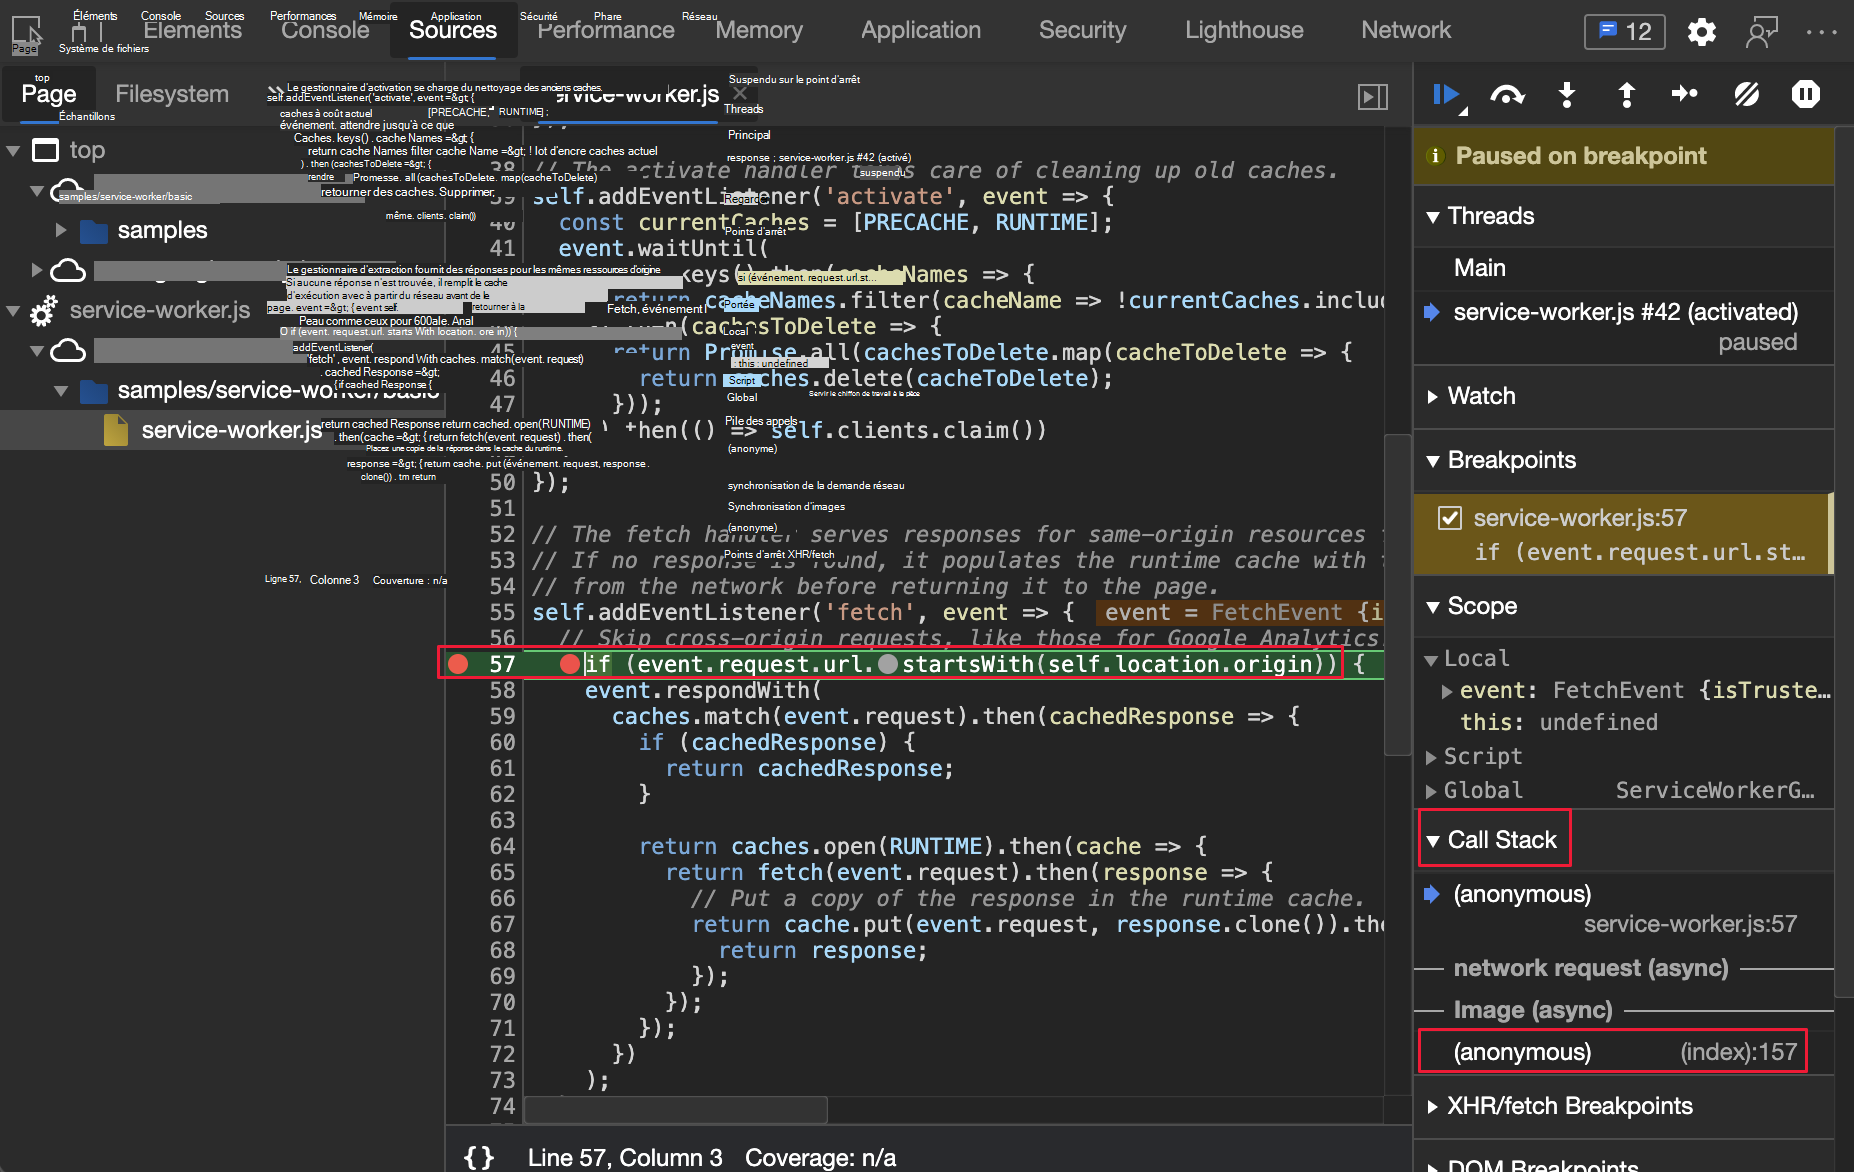Toggle the red breakpoint dot on line 57

[458, 663]
